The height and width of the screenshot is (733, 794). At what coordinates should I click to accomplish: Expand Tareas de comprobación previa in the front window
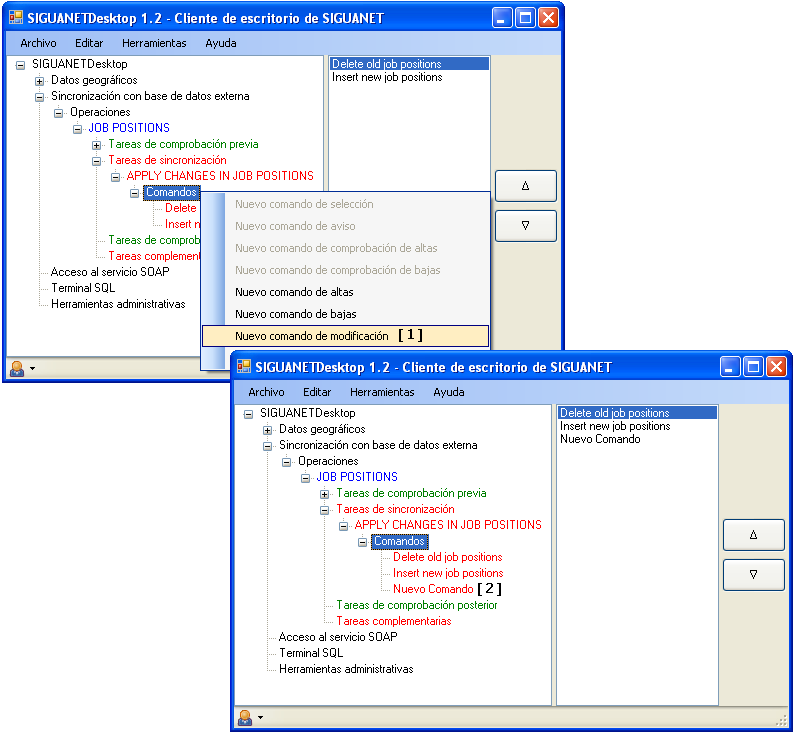(325, 494)
